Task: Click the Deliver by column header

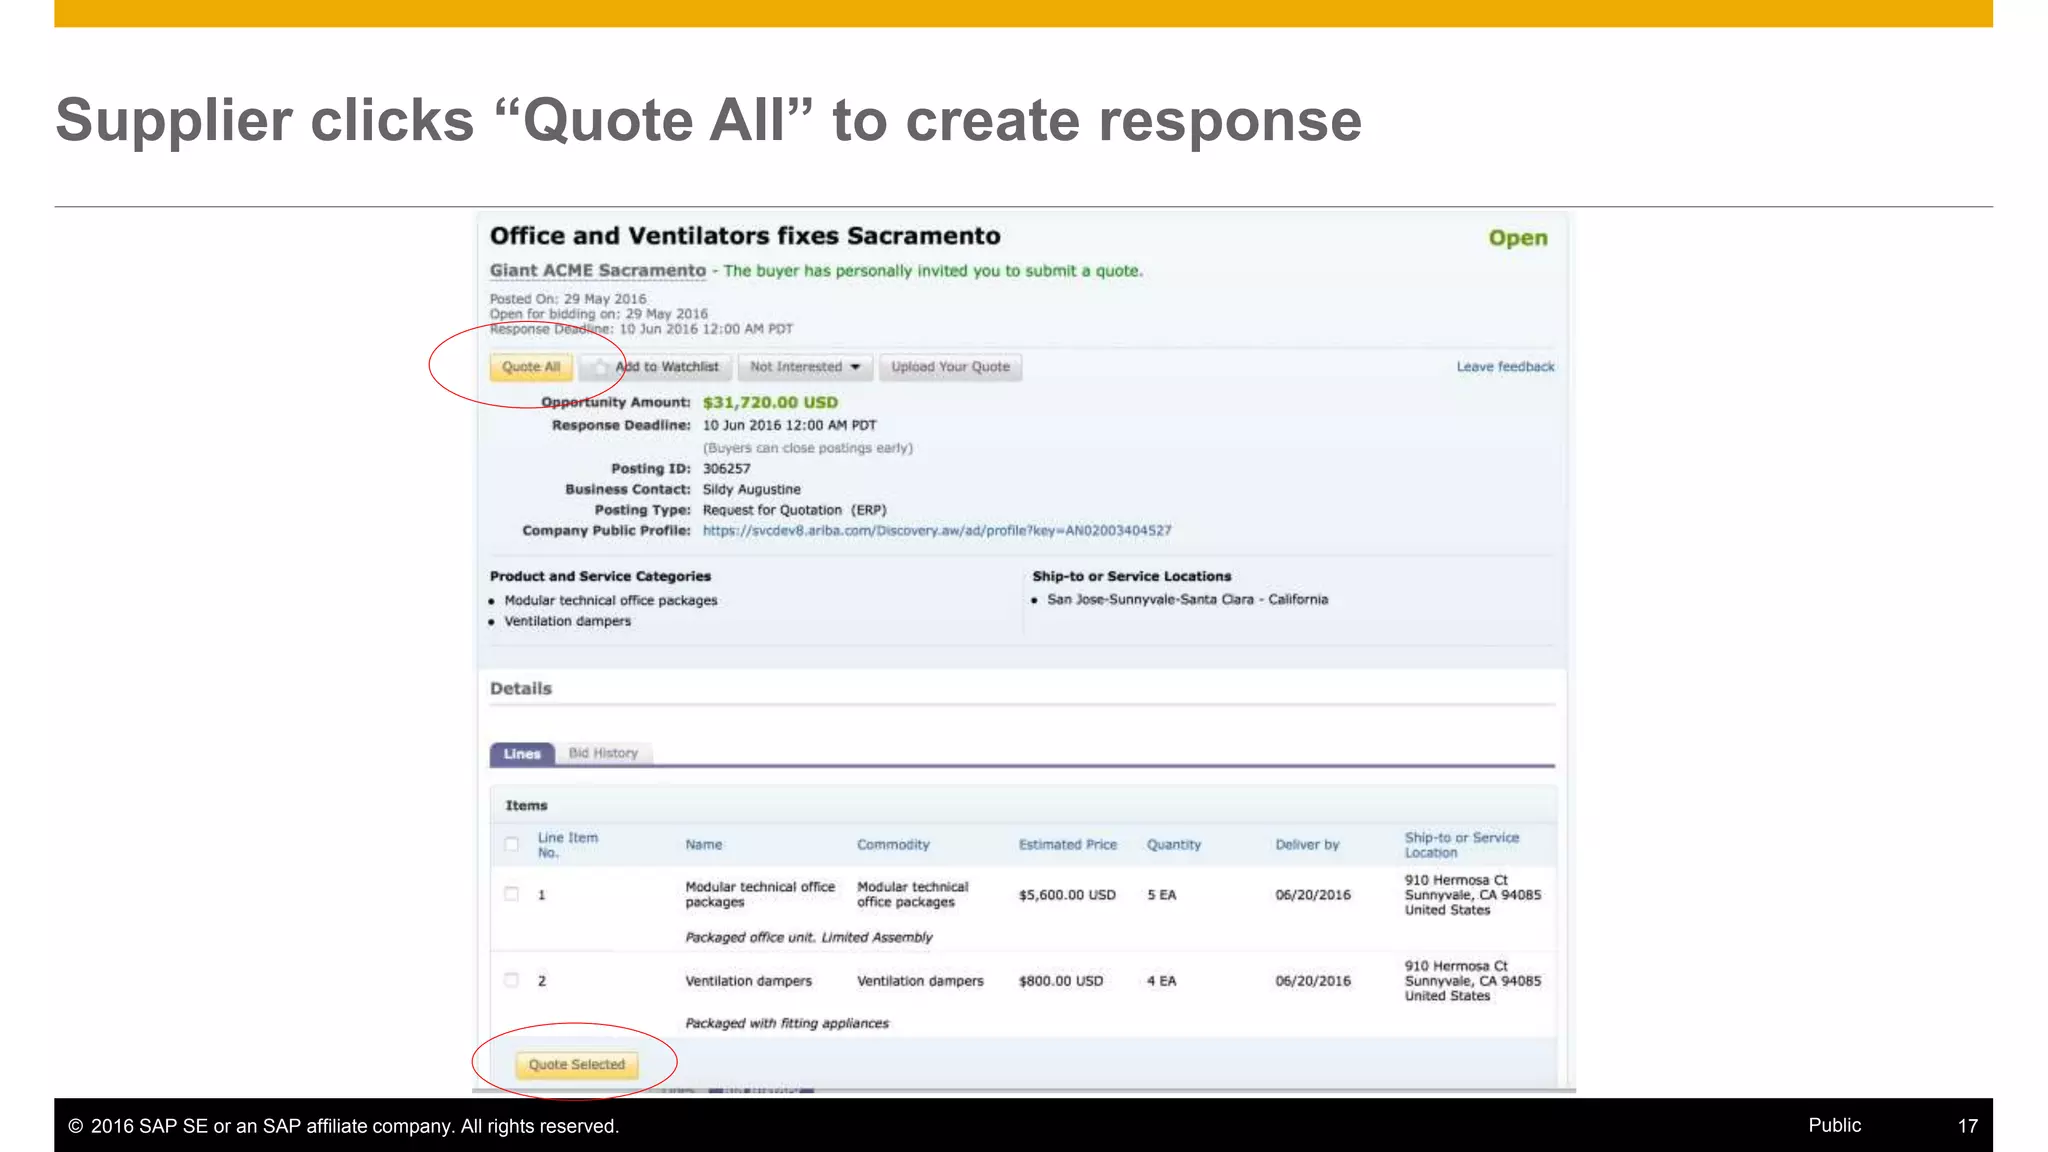Action: [x=1307, y=845]
